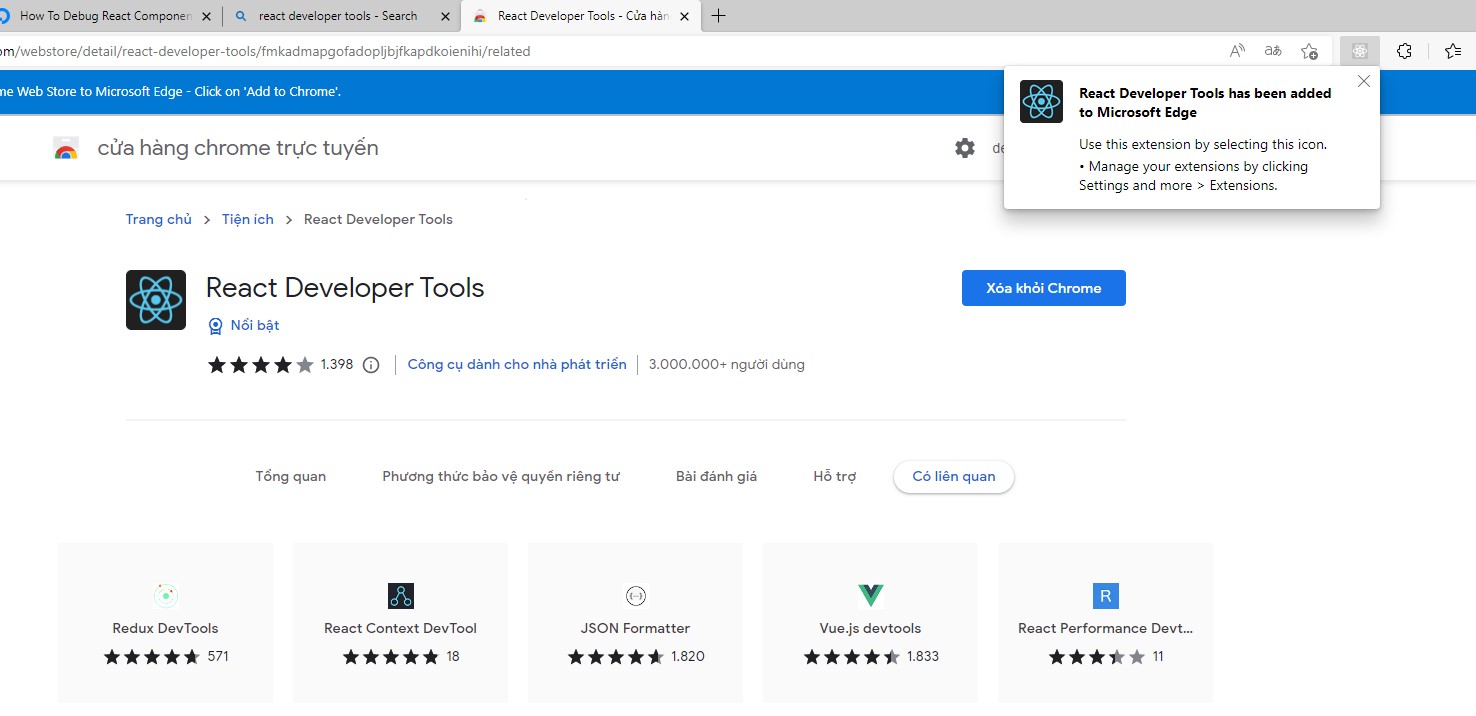Close the React Developer Tools store tab
The height and width of the screenshot is (716, 1476).
684,16
